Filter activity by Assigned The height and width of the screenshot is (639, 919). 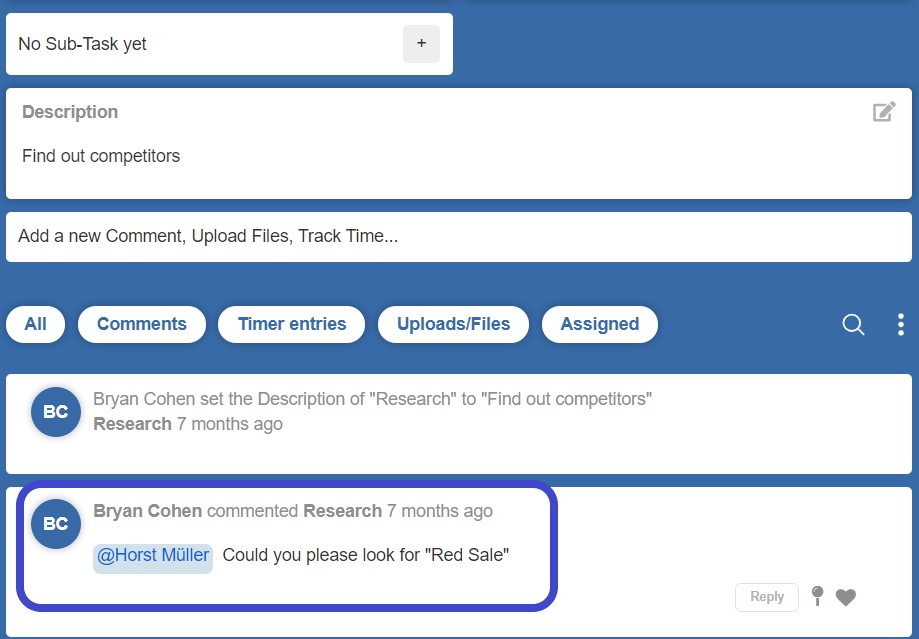(600, 324)
